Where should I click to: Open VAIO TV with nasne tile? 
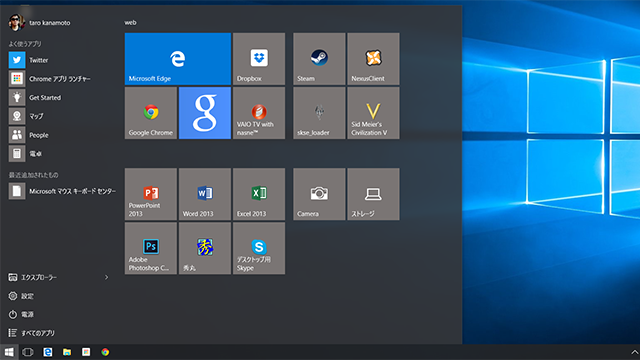point(259,113)
